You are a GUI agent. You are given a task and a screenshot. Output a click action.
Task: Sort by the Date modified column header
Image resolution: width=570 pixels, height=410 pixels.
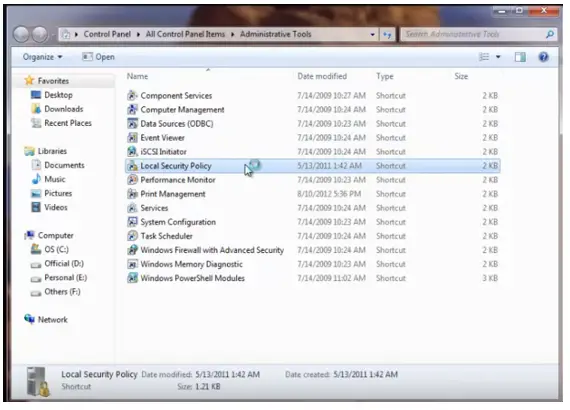(x=322, y=76)
